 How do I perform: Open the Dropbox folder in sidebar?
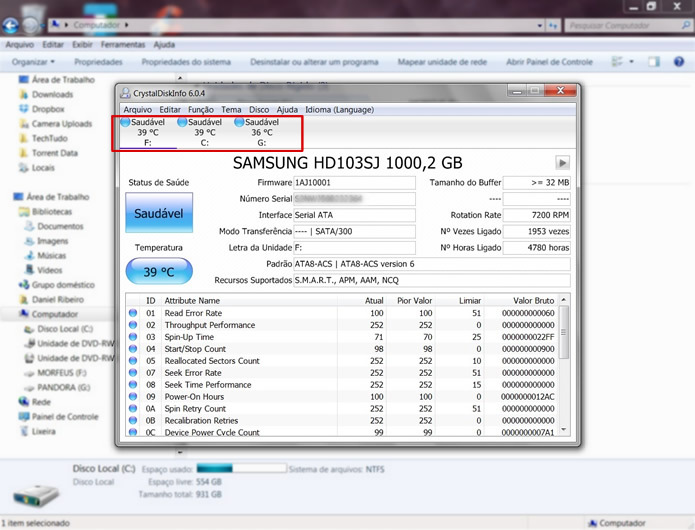click(48, 109)
